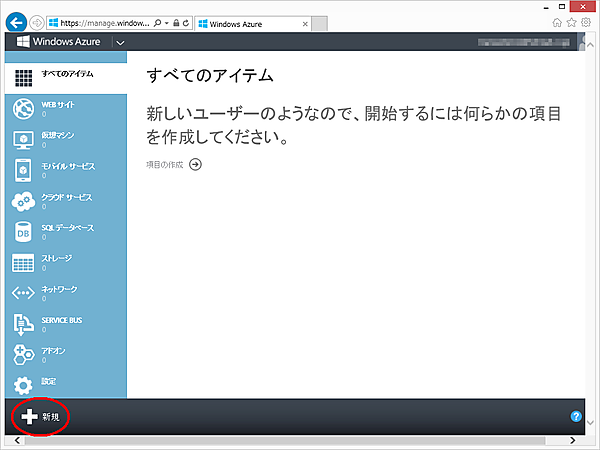The height and width of the screenshot is (450, 600).
Task: Select すべてのアイテム in the sidebar
Action: 66,76
